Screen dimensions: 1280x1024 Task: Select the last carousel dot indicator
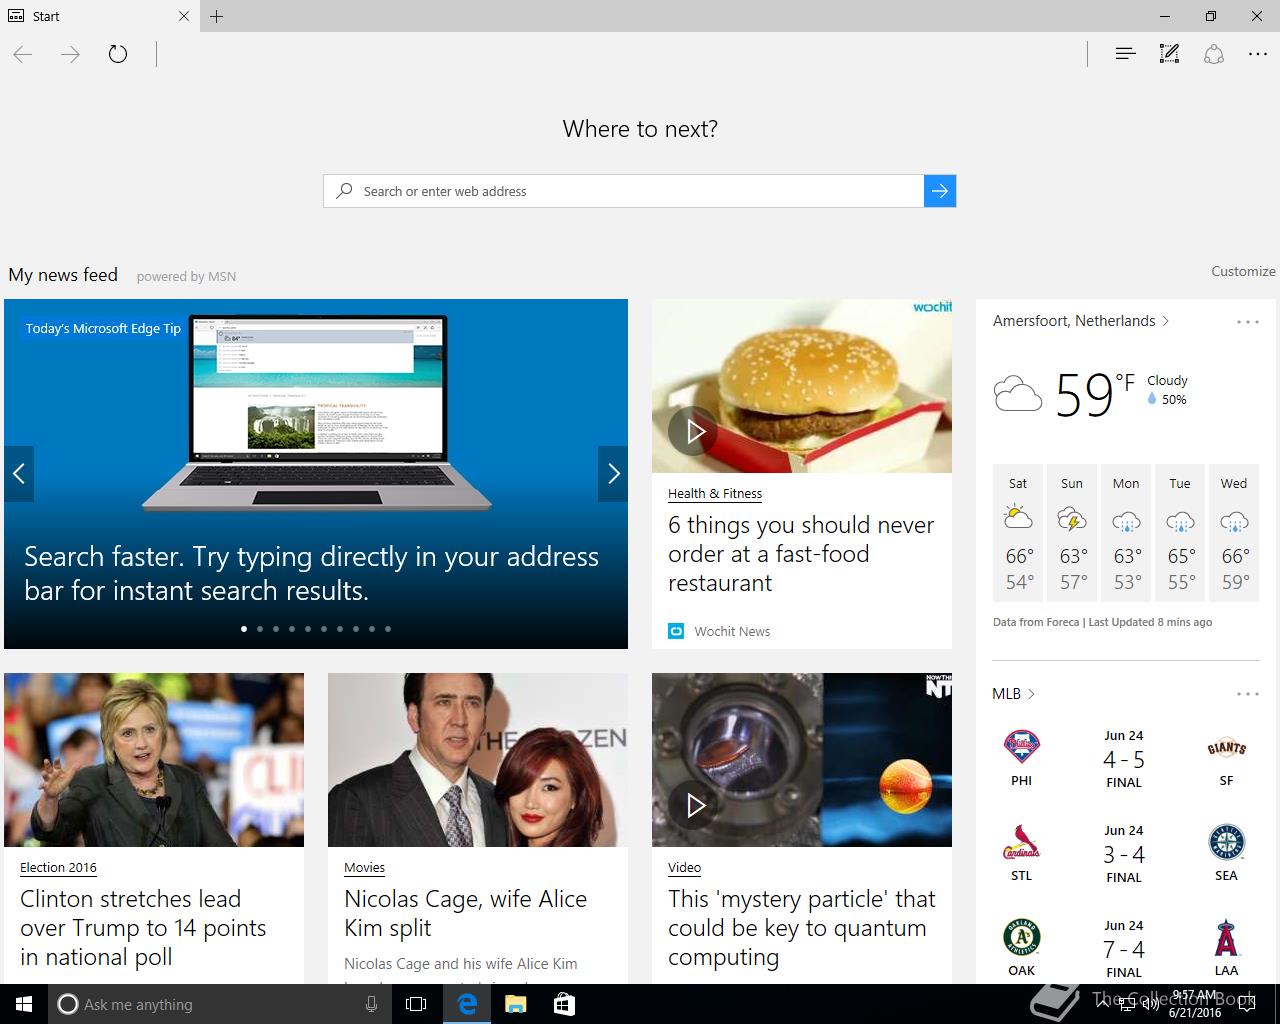coord(388,629)
